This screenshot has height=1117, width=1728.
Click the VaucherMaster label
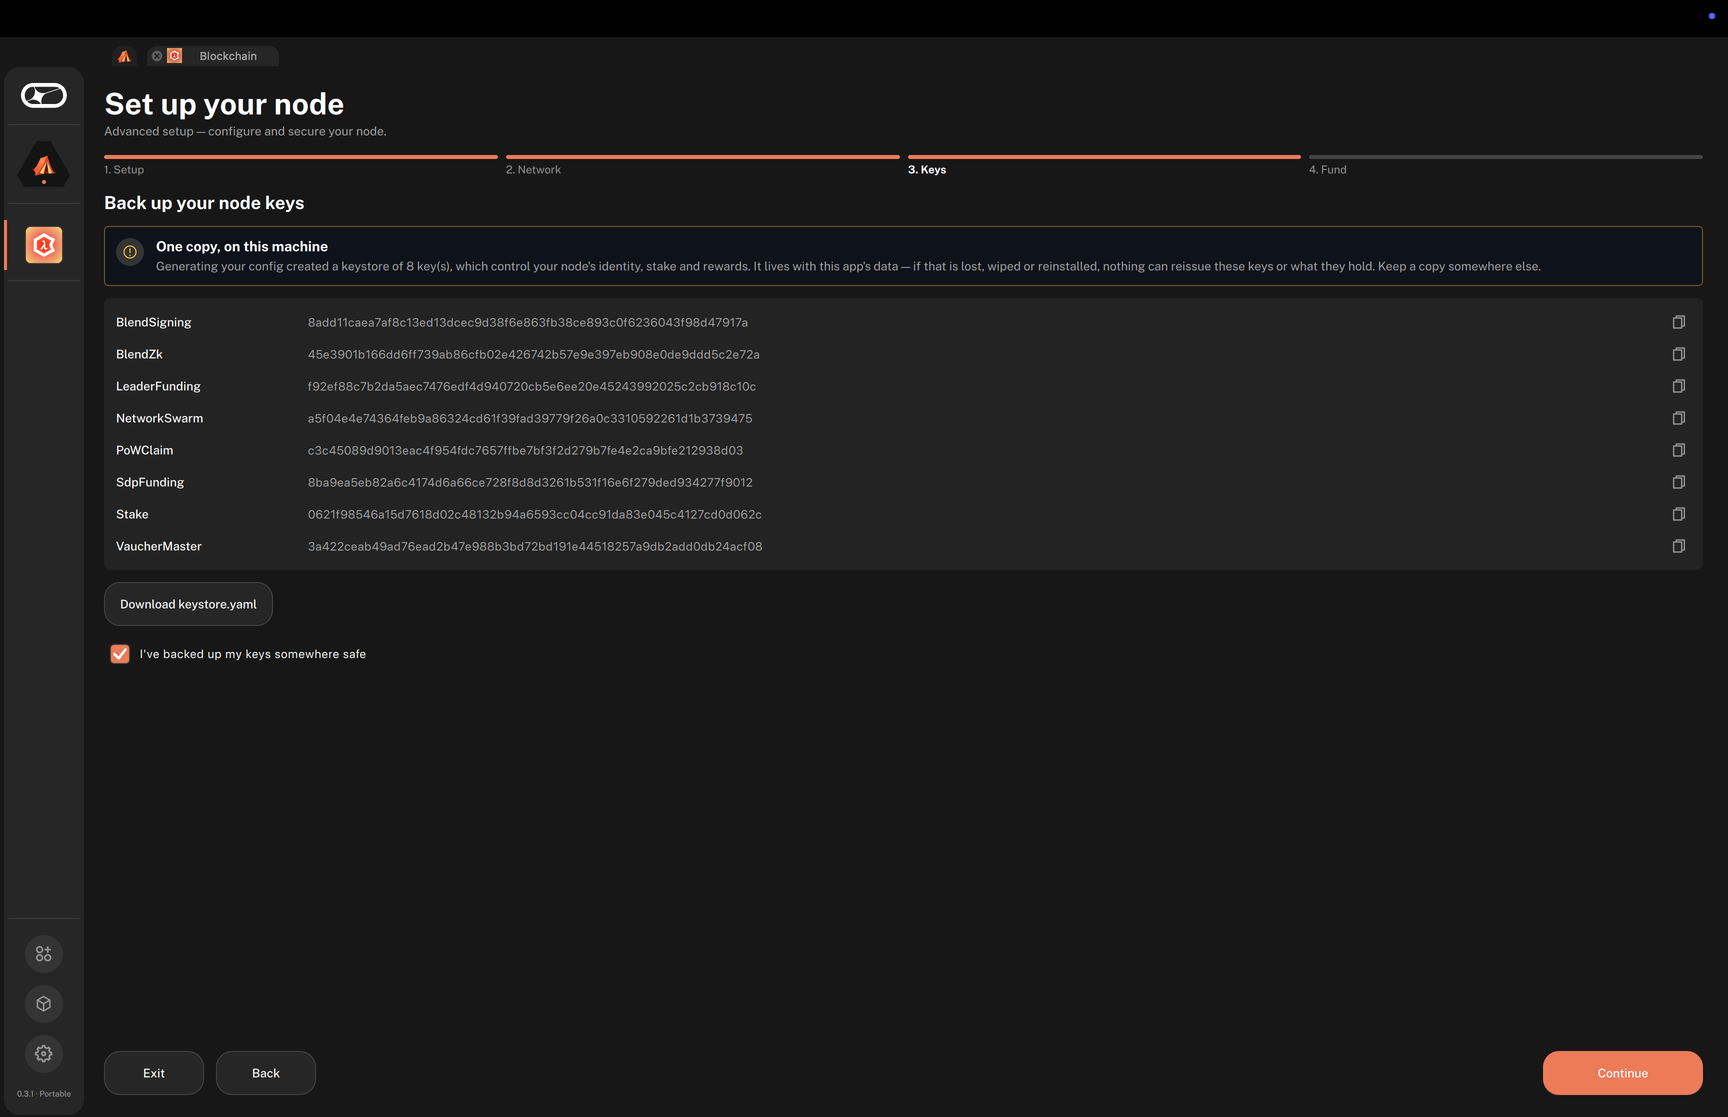click(159, 546)
